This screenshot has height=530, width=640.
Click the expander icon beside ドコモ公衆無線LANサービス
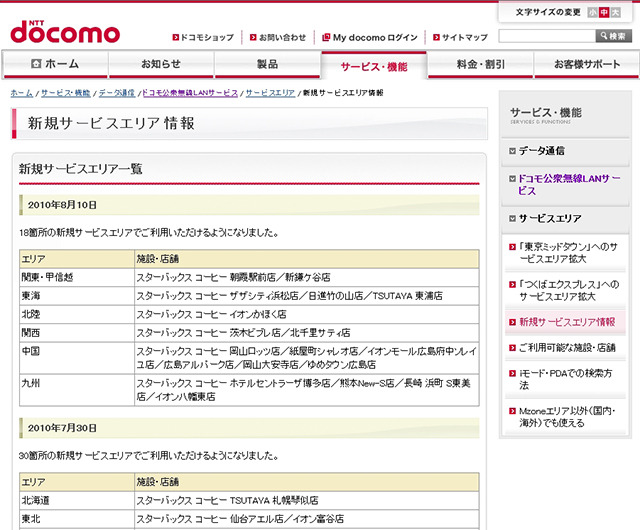(512, 179)
